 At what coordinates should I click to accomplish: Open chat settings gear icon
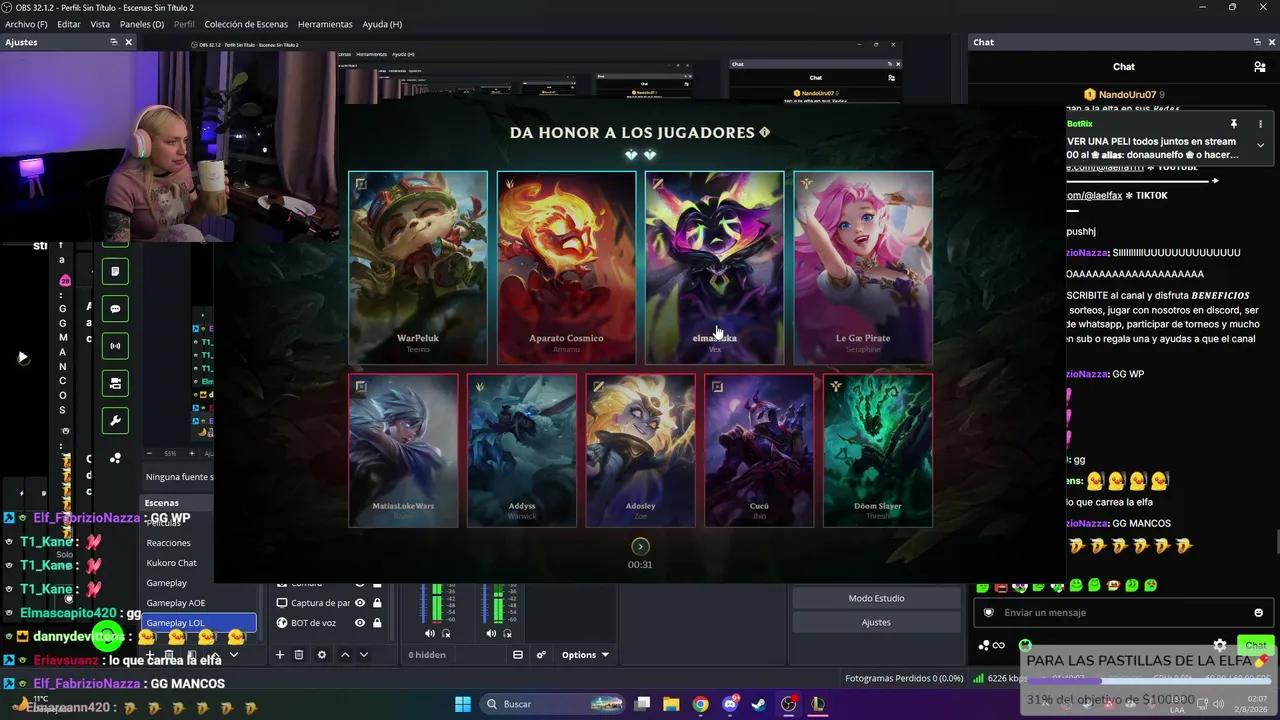click(1220, 645)
